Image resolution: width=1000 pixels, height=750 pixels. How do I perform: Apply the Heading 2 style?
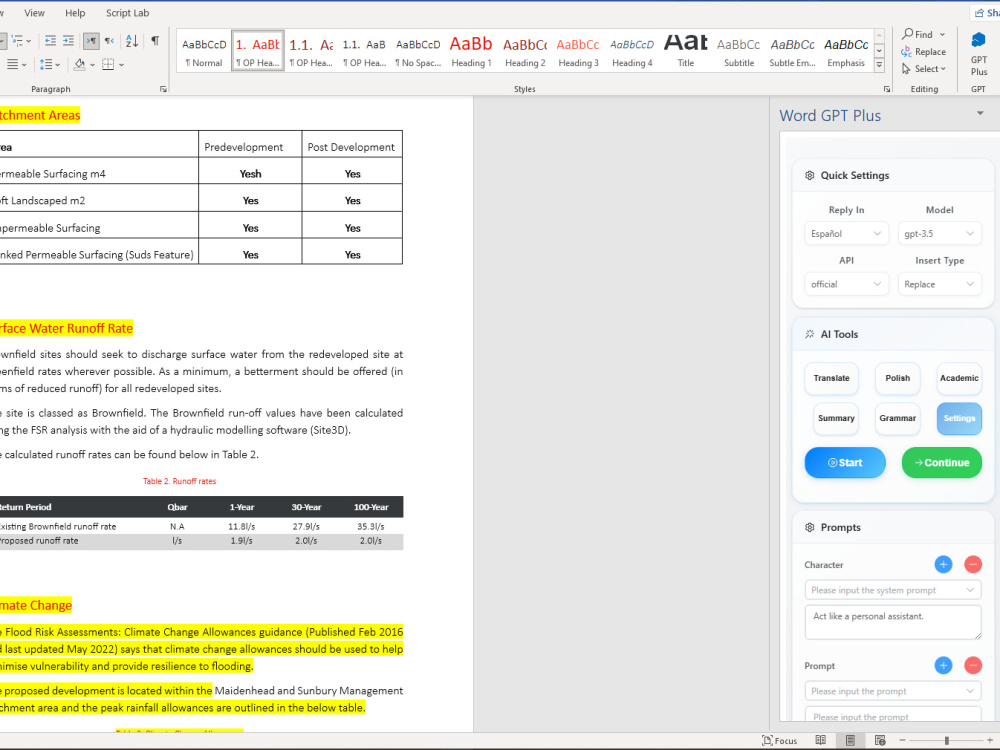coord(525,51)
